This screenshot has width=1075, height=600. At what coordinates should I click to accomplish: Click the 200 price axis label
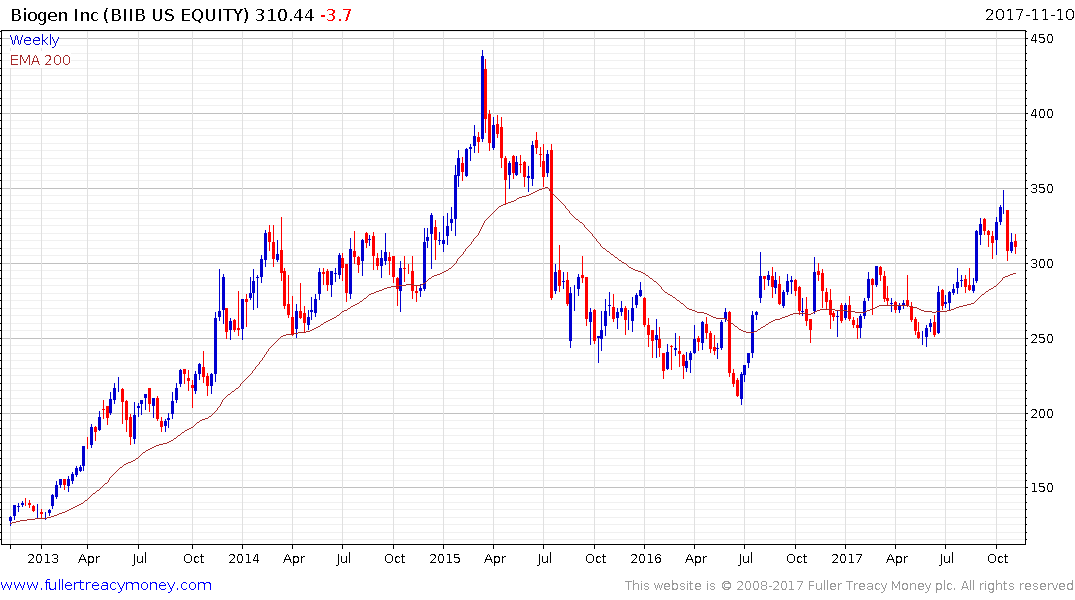point(1042,413)
